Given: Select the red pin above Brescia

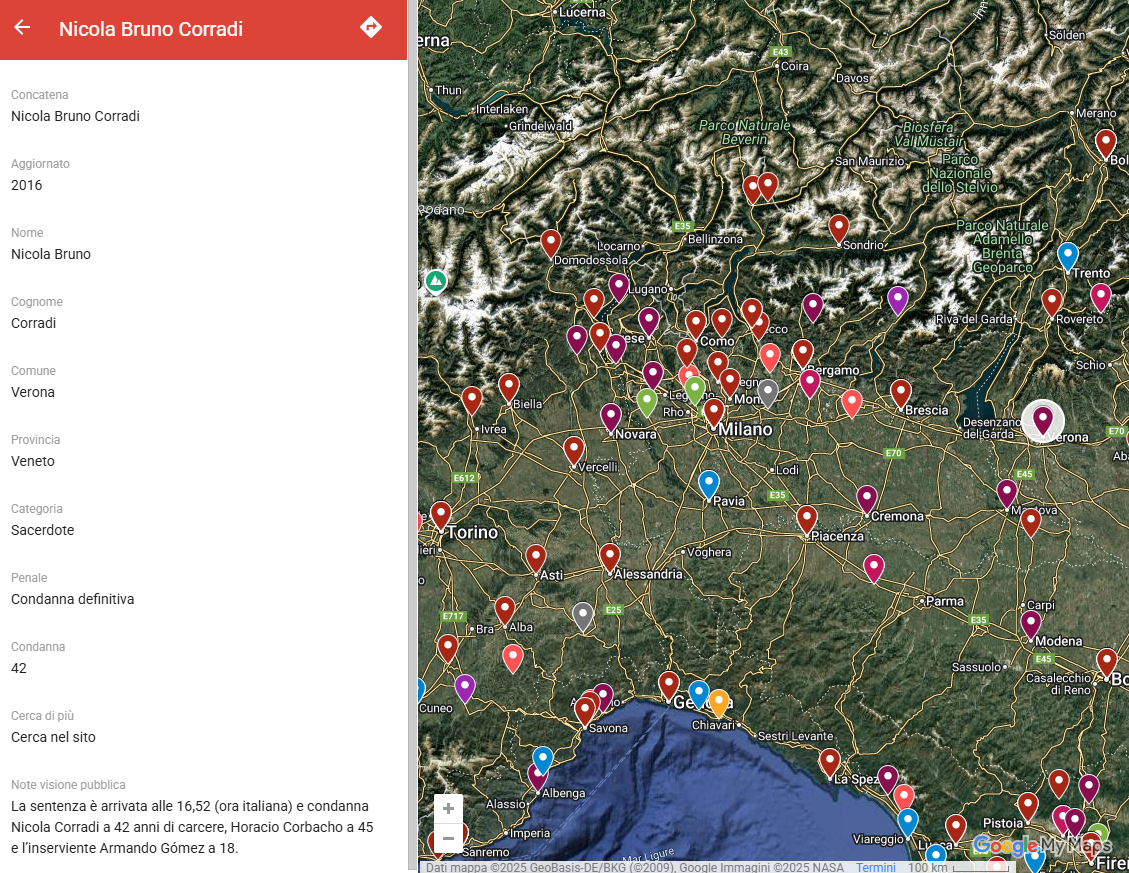Looking at the screenshot, I should tap(901, 393).
